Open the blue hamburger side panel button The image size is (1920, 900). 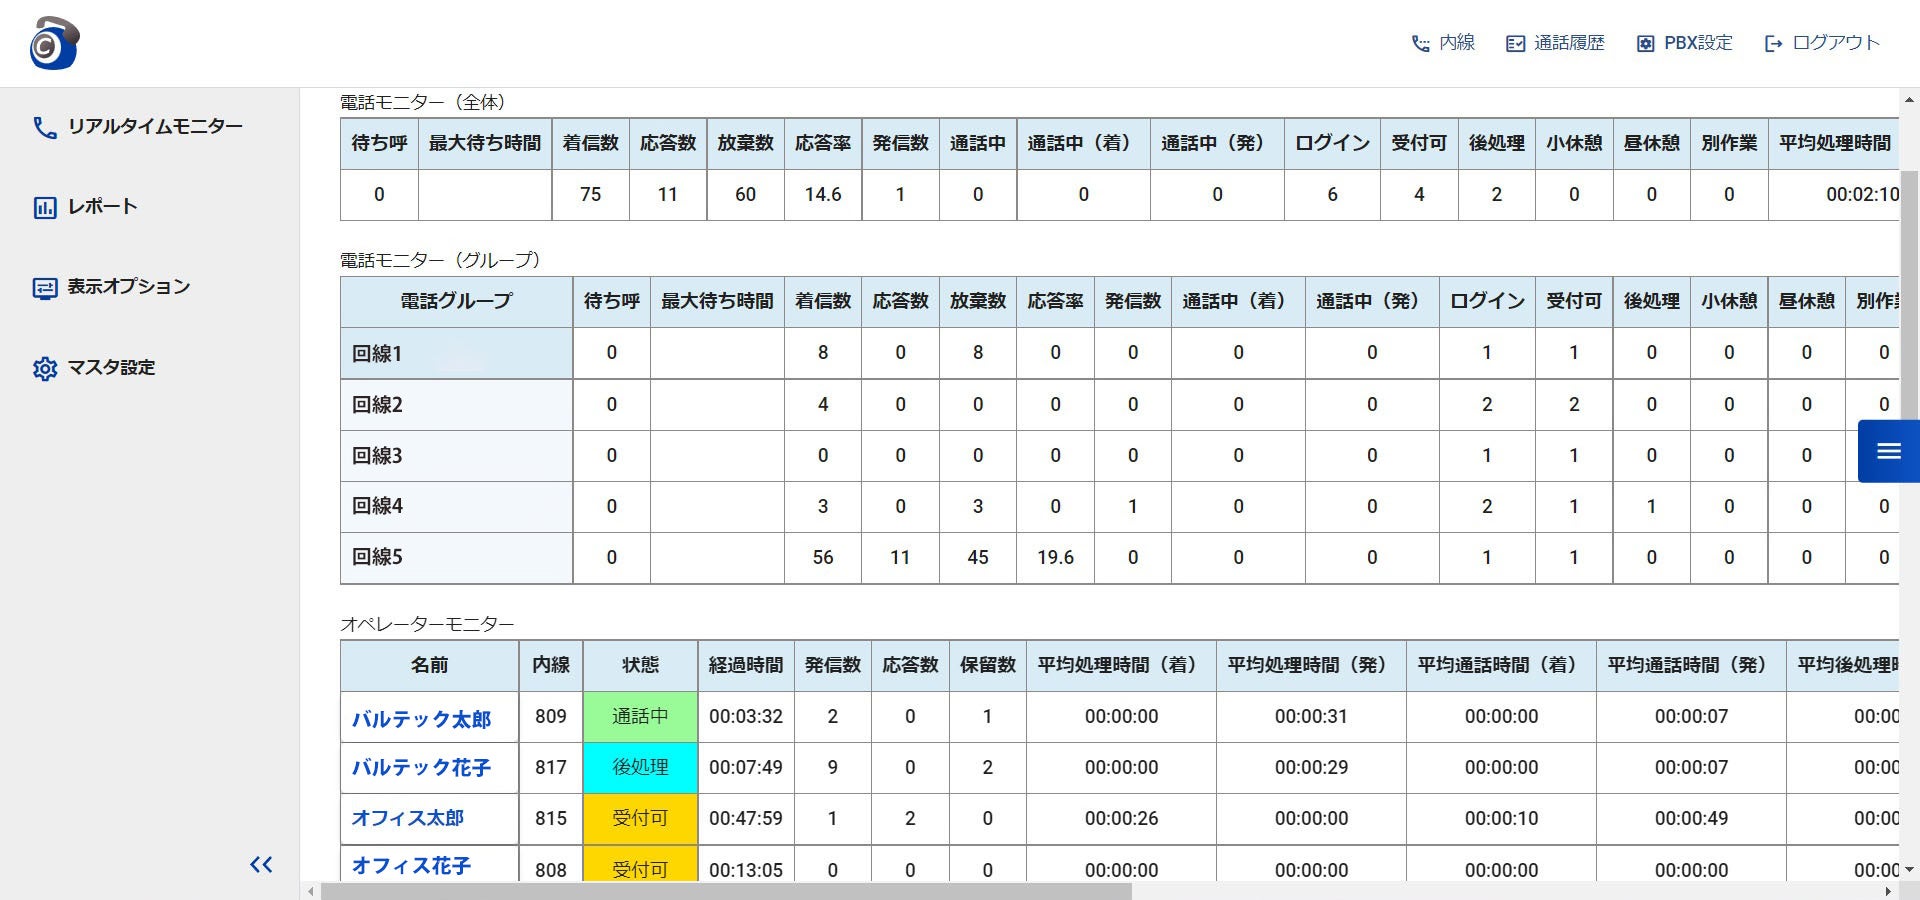[1888, 451]
